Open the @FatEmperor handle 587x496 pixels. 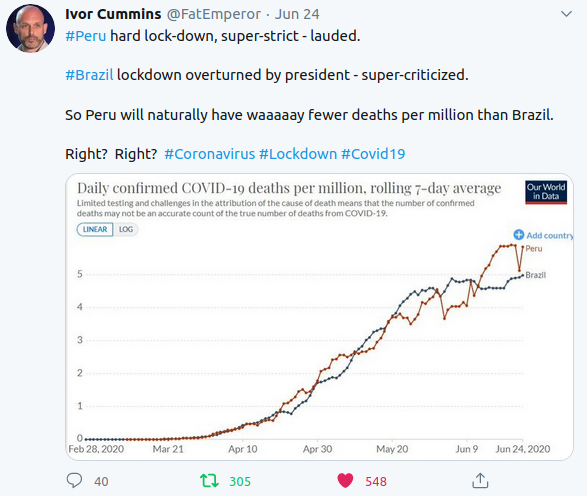click(x=213, y=14)
